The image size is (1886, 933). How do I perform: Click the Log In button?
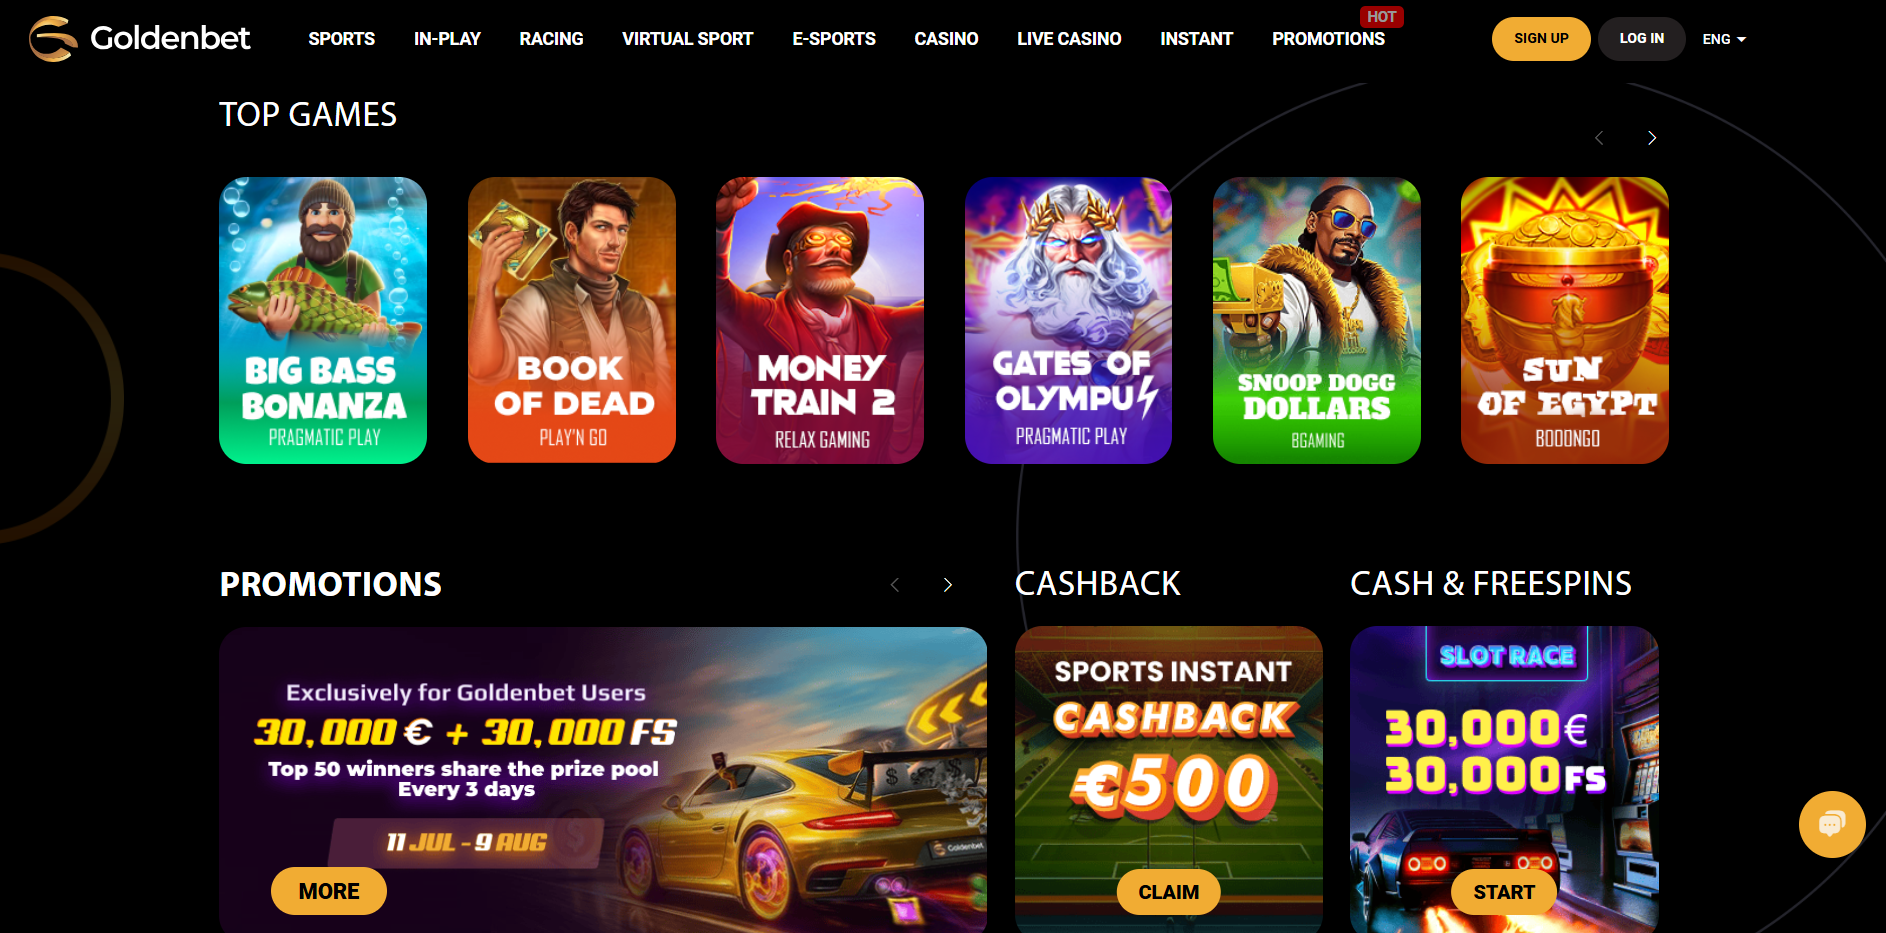point(1642,39)
